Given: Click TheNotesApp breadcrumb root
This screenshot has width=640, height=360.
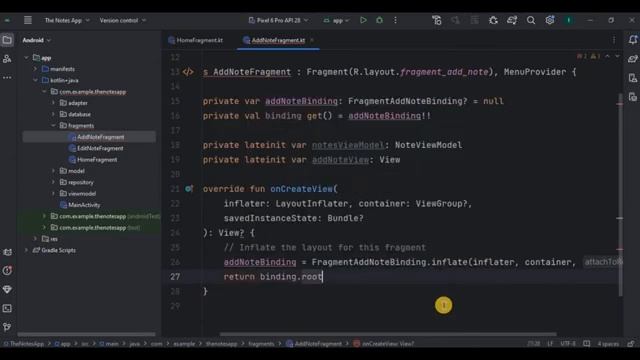Looking at the screenshot, I should point(23,344).
